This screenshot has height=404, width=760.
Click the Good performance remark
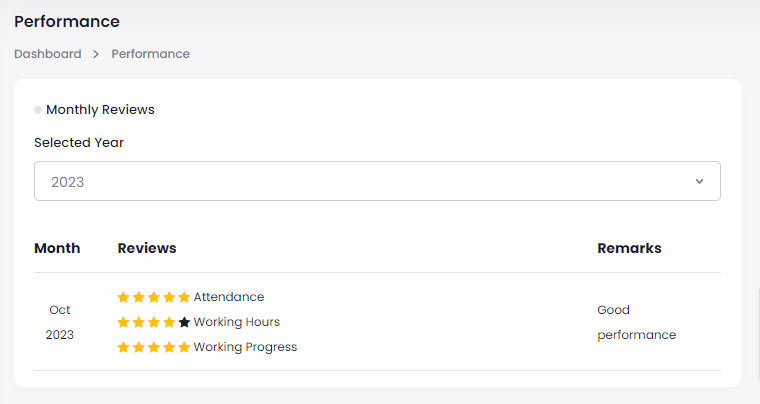[x=636, y=322]
